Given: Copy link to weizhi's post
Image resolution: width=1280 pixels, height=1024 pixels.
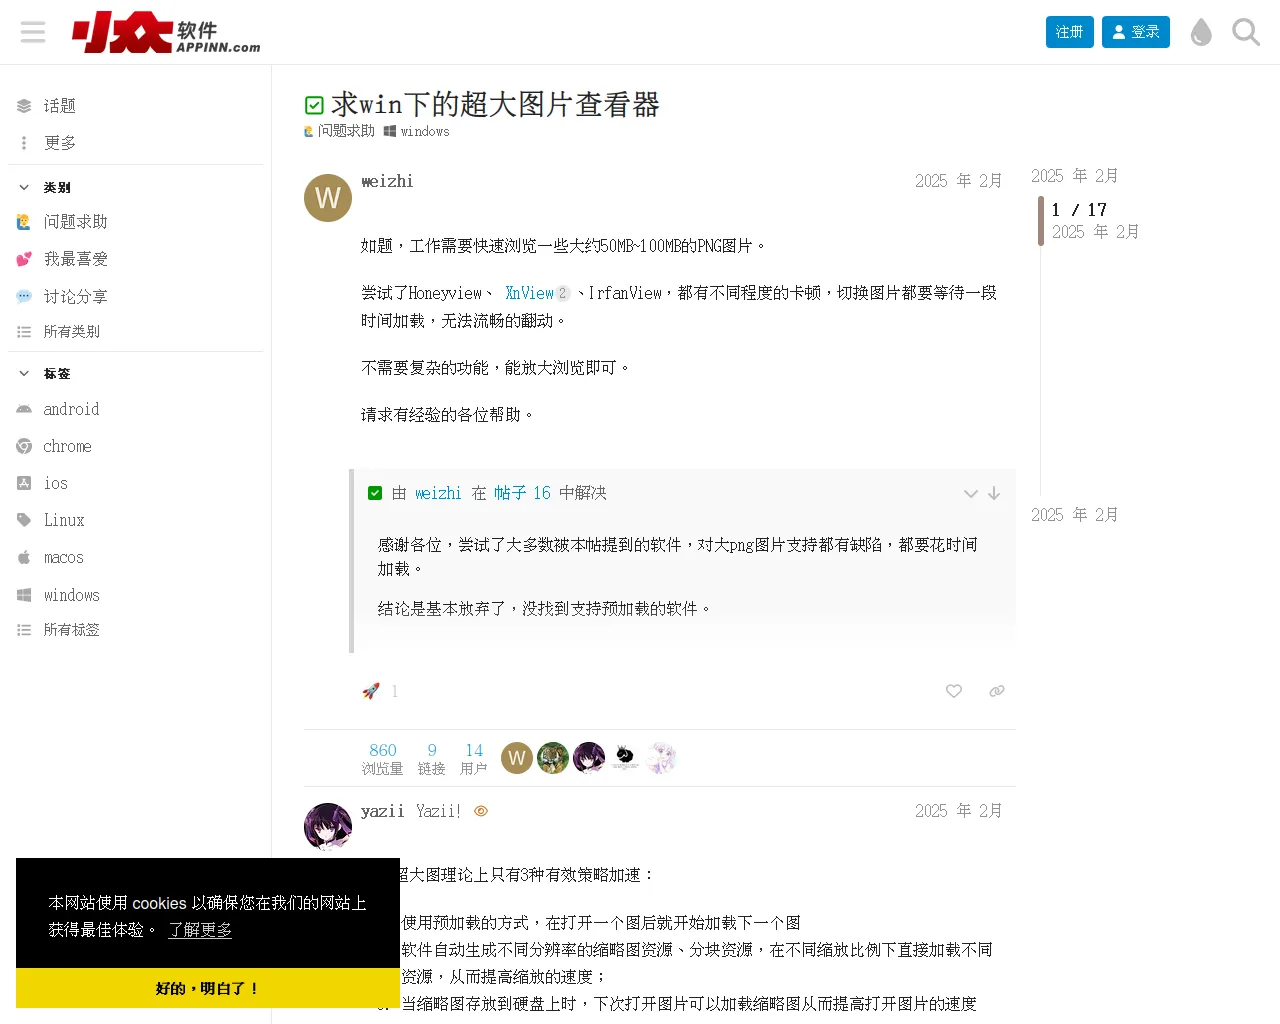Looking at the screenshot, I should coord(997,691).
